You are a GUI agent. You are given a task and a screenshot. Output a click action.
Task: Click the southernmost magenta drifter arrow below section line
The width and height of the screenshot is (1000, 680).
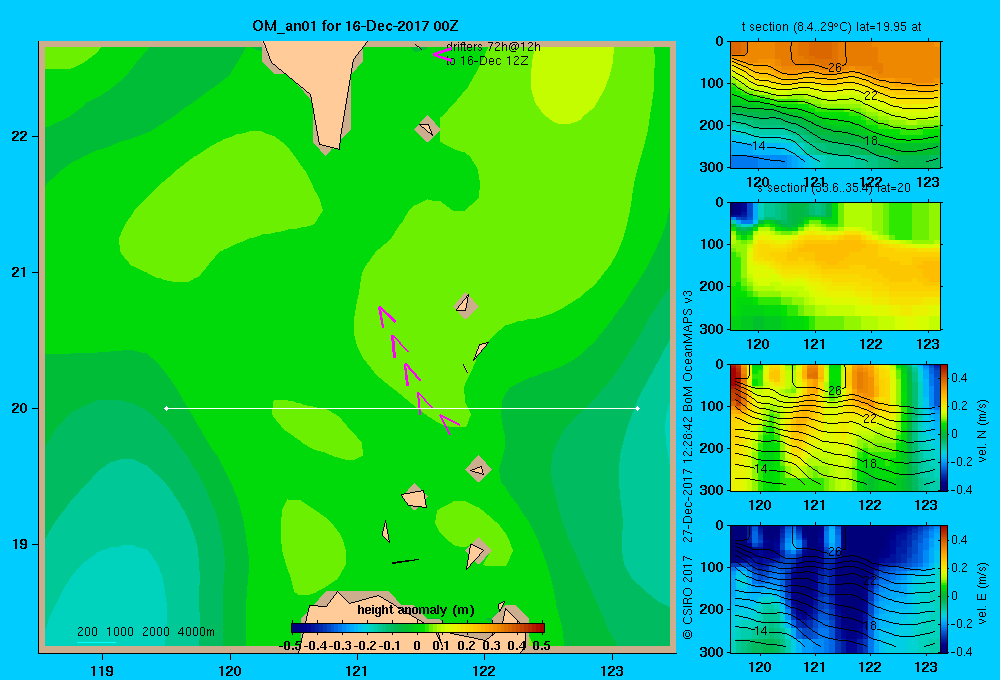(449, 423)
